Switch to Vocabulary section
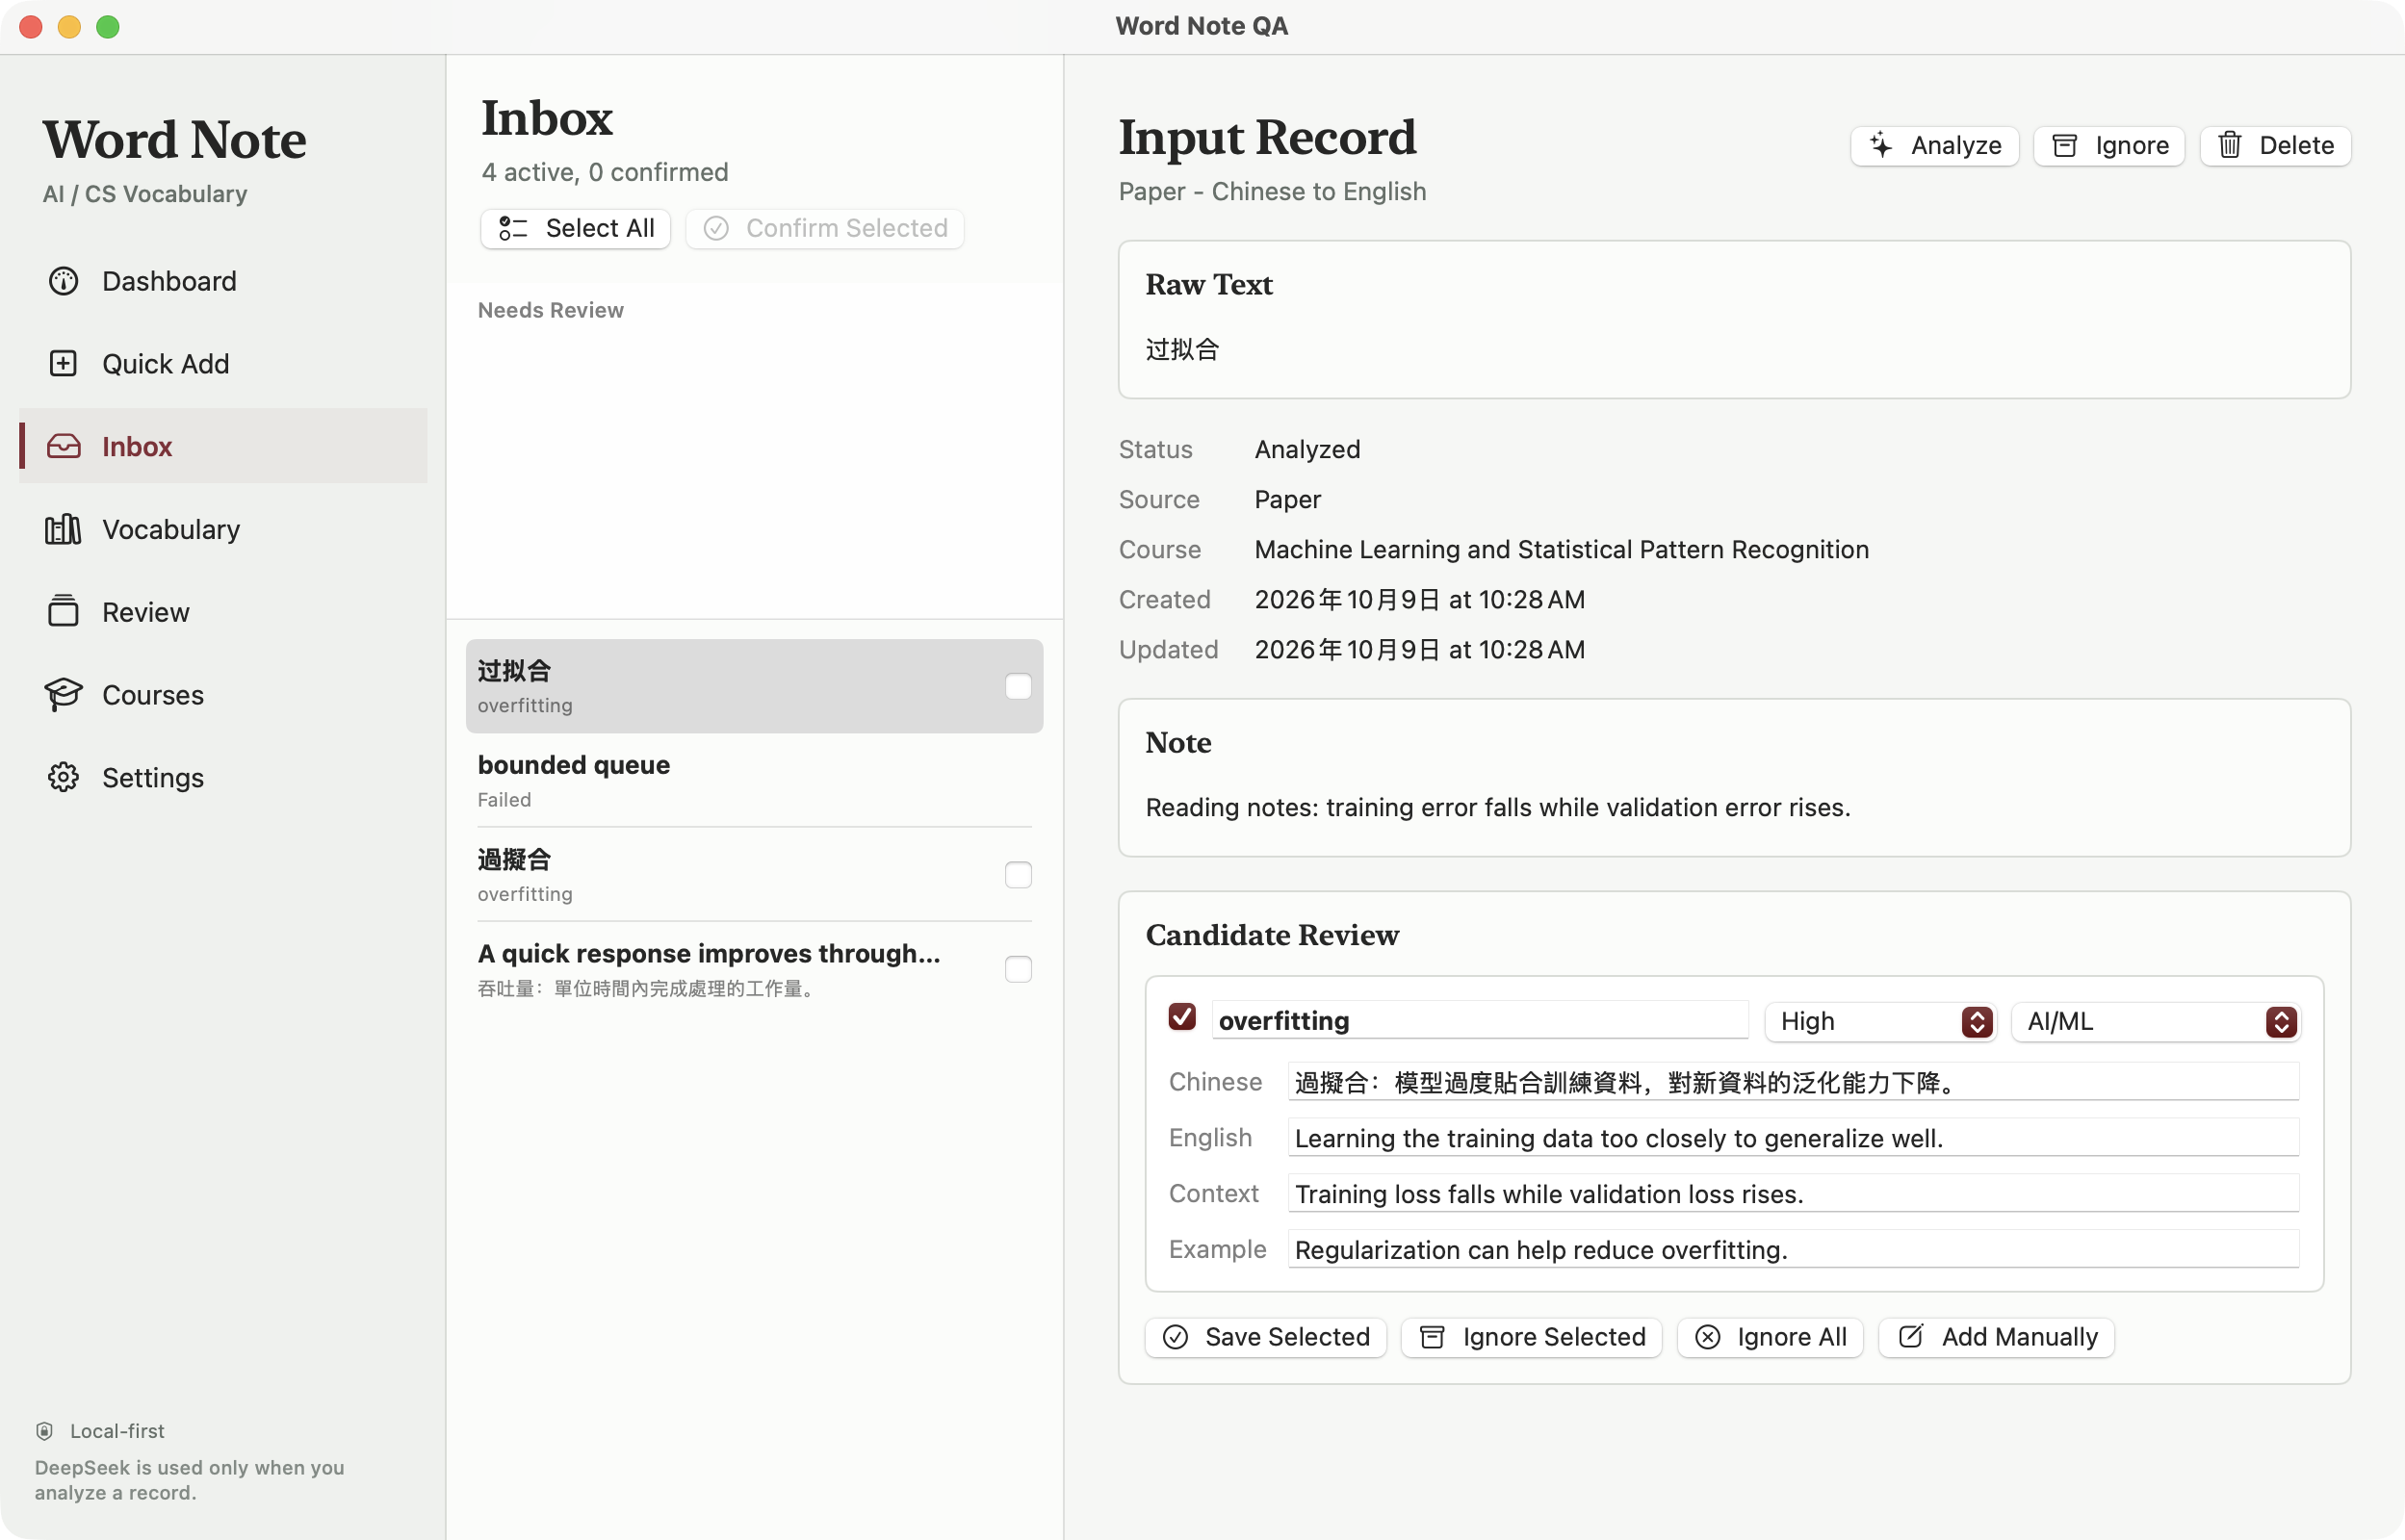 [x=223, y=529]
